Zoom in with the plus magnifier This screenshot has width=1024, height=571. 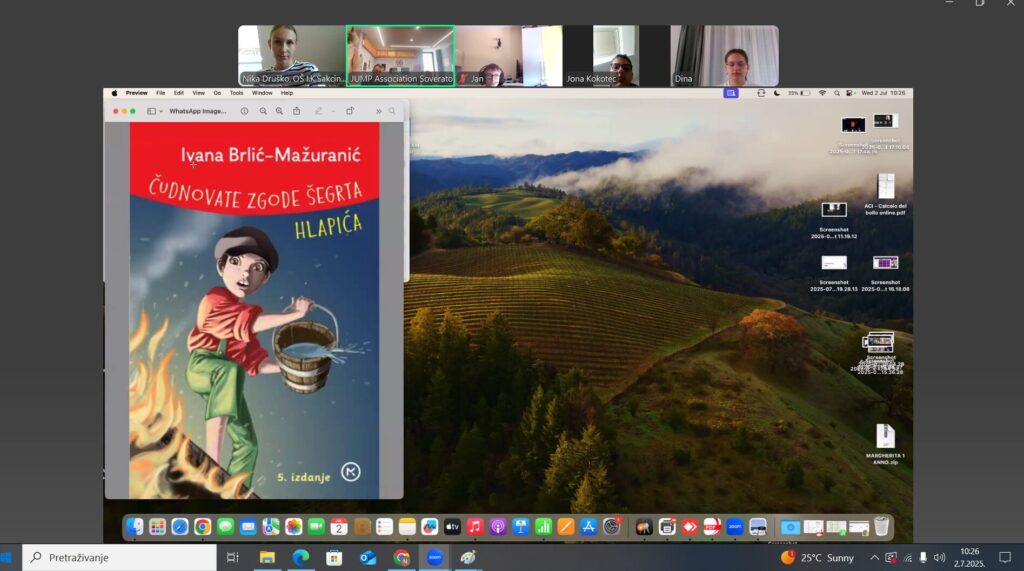coord(280,111)
